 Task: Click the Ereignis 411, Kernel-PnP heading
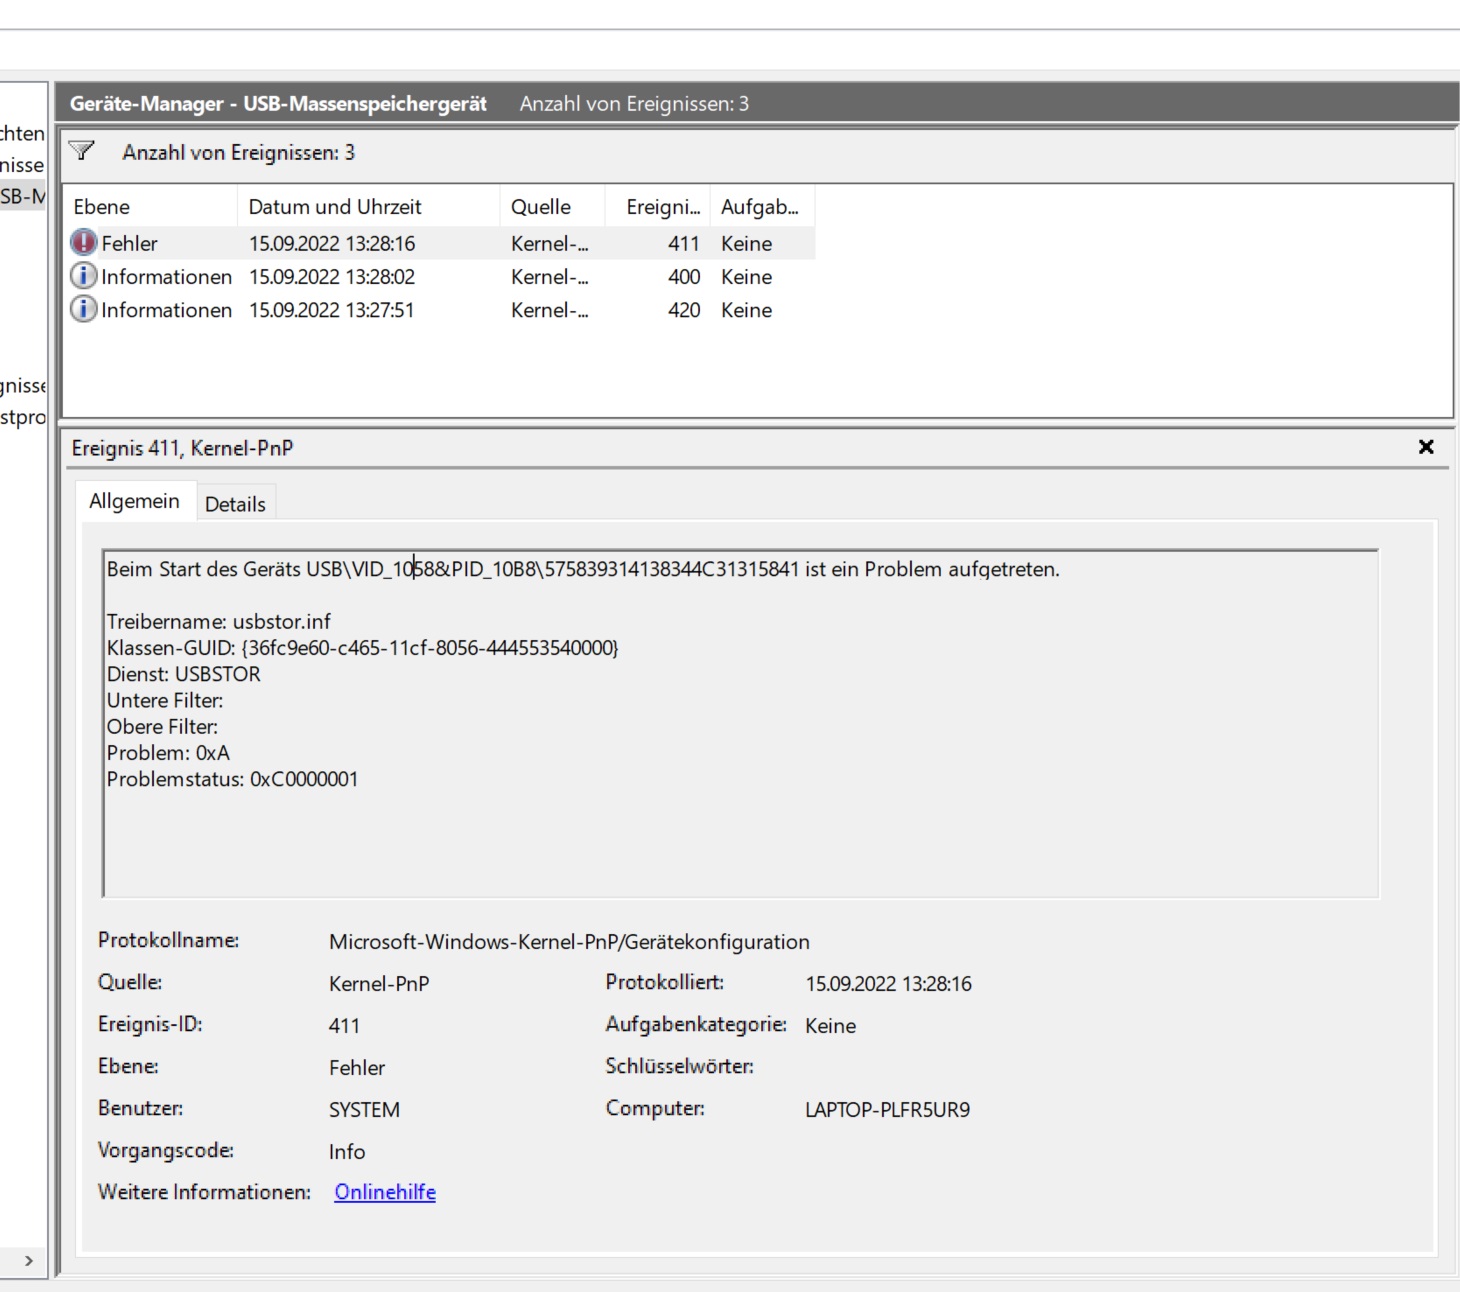(182, 448)
